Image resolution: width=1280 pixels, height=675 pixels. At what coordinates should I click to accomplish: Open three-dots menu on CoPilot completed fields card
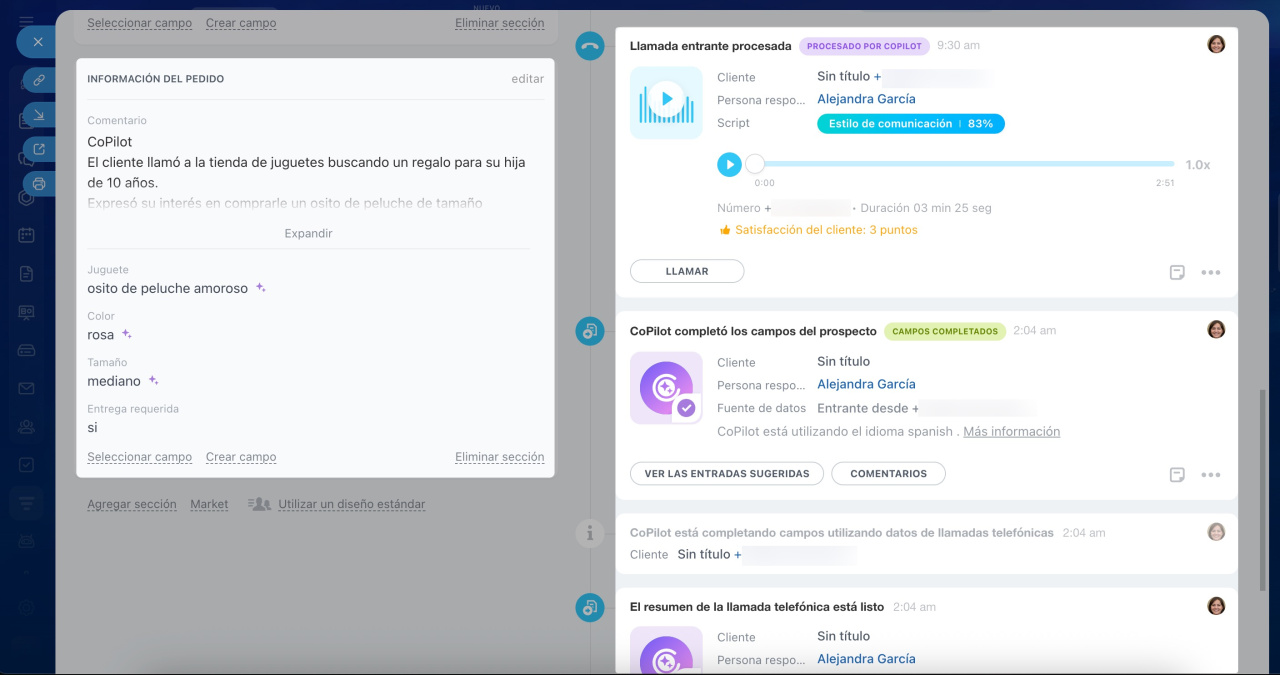1210,475
